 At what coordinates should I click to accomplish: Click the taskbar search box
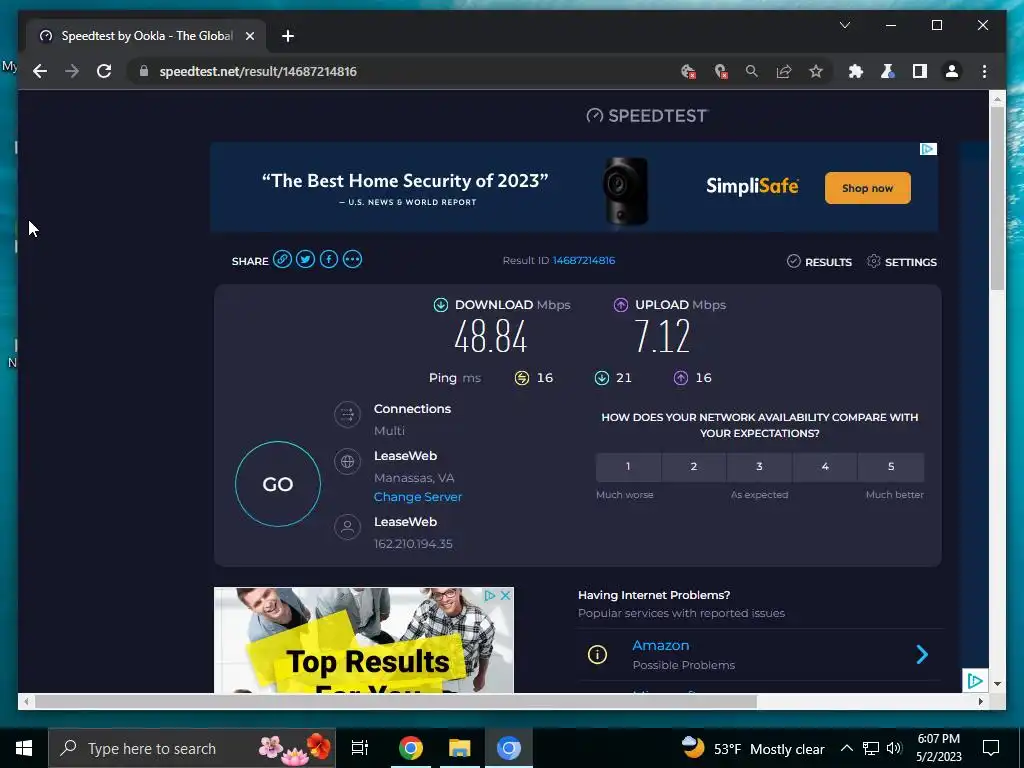191,748
